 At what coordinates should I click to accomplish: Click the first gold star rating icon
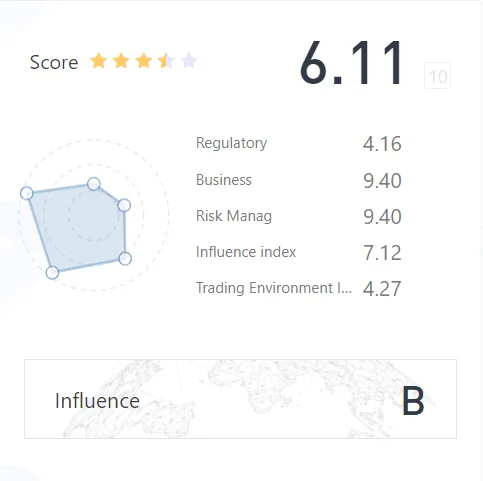(99, 61)
